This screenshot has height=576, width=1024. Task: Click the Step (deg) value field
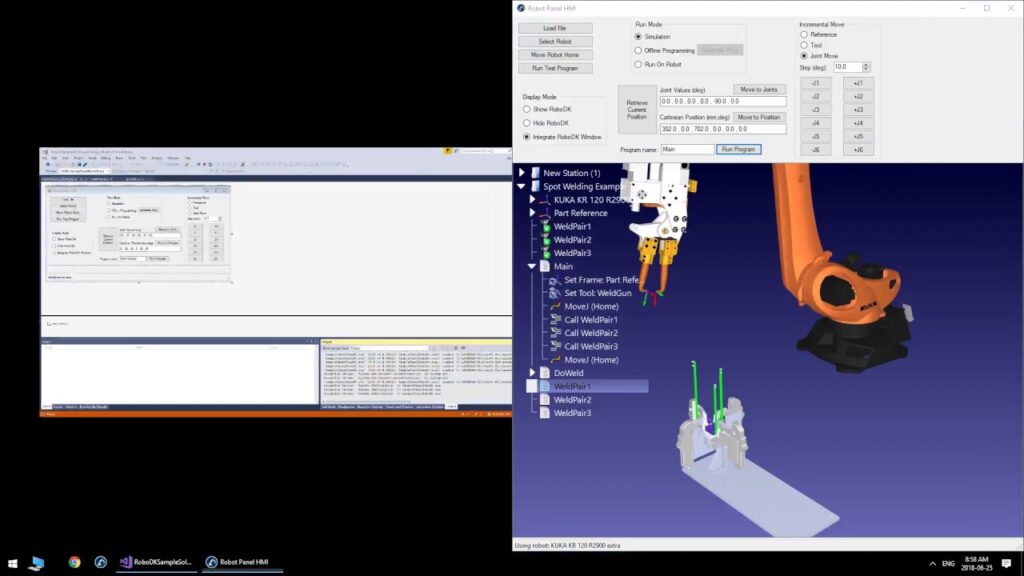848,67
